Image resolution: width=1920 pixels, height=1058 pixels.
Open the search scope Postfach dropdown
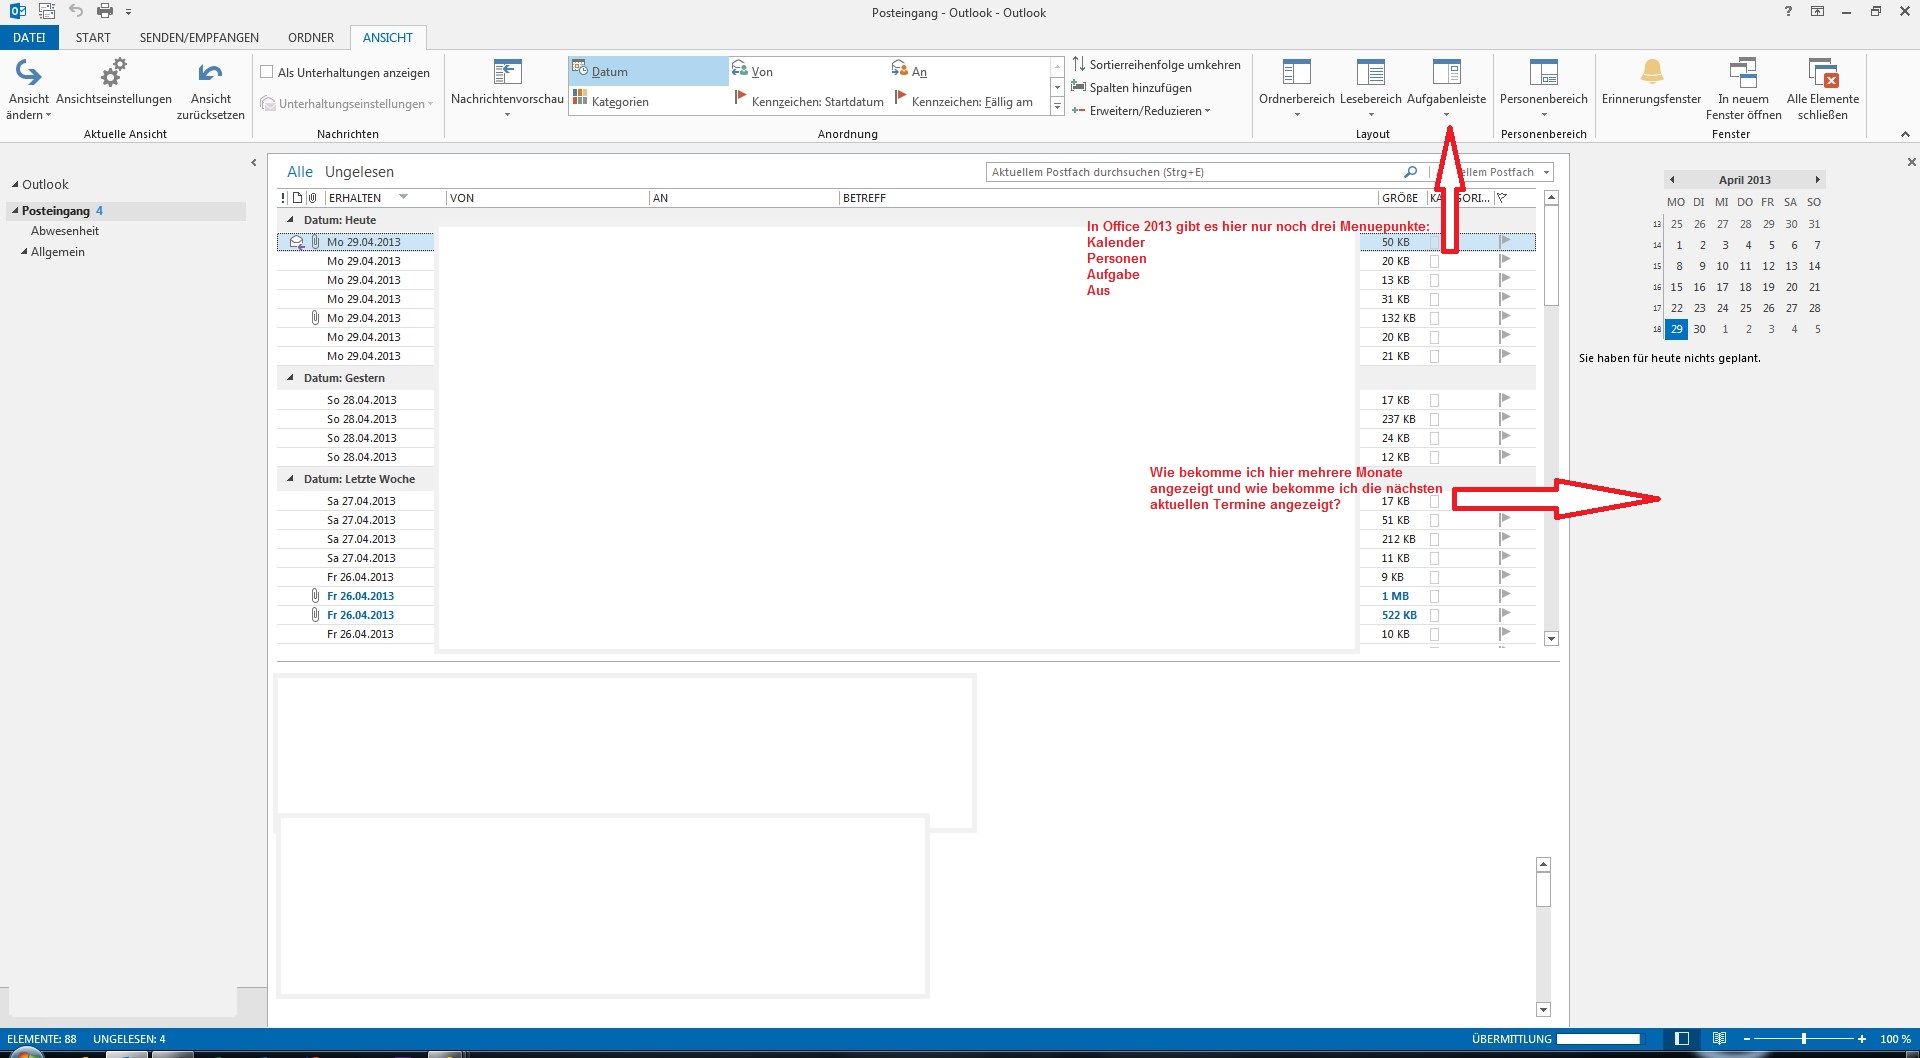click(x=1546, y=172)
